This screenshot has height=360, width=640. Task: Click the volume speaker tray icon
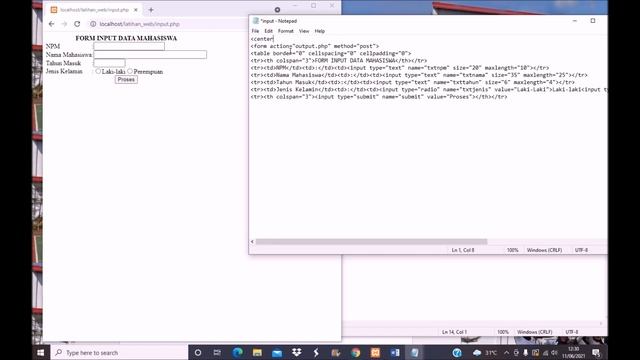coord(554,352)
